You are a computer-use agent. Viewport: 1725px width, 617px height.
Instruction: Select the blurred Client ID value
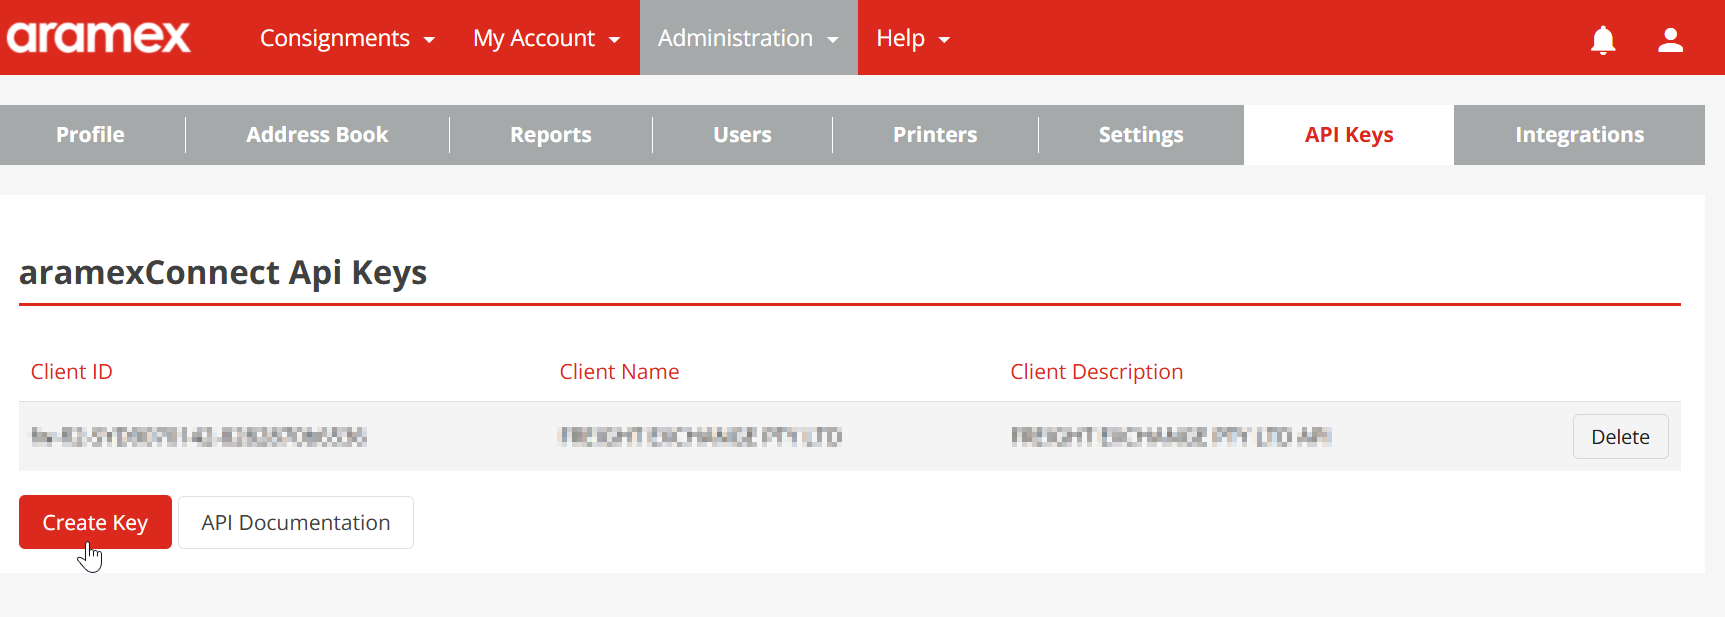(x=199, y=436)
